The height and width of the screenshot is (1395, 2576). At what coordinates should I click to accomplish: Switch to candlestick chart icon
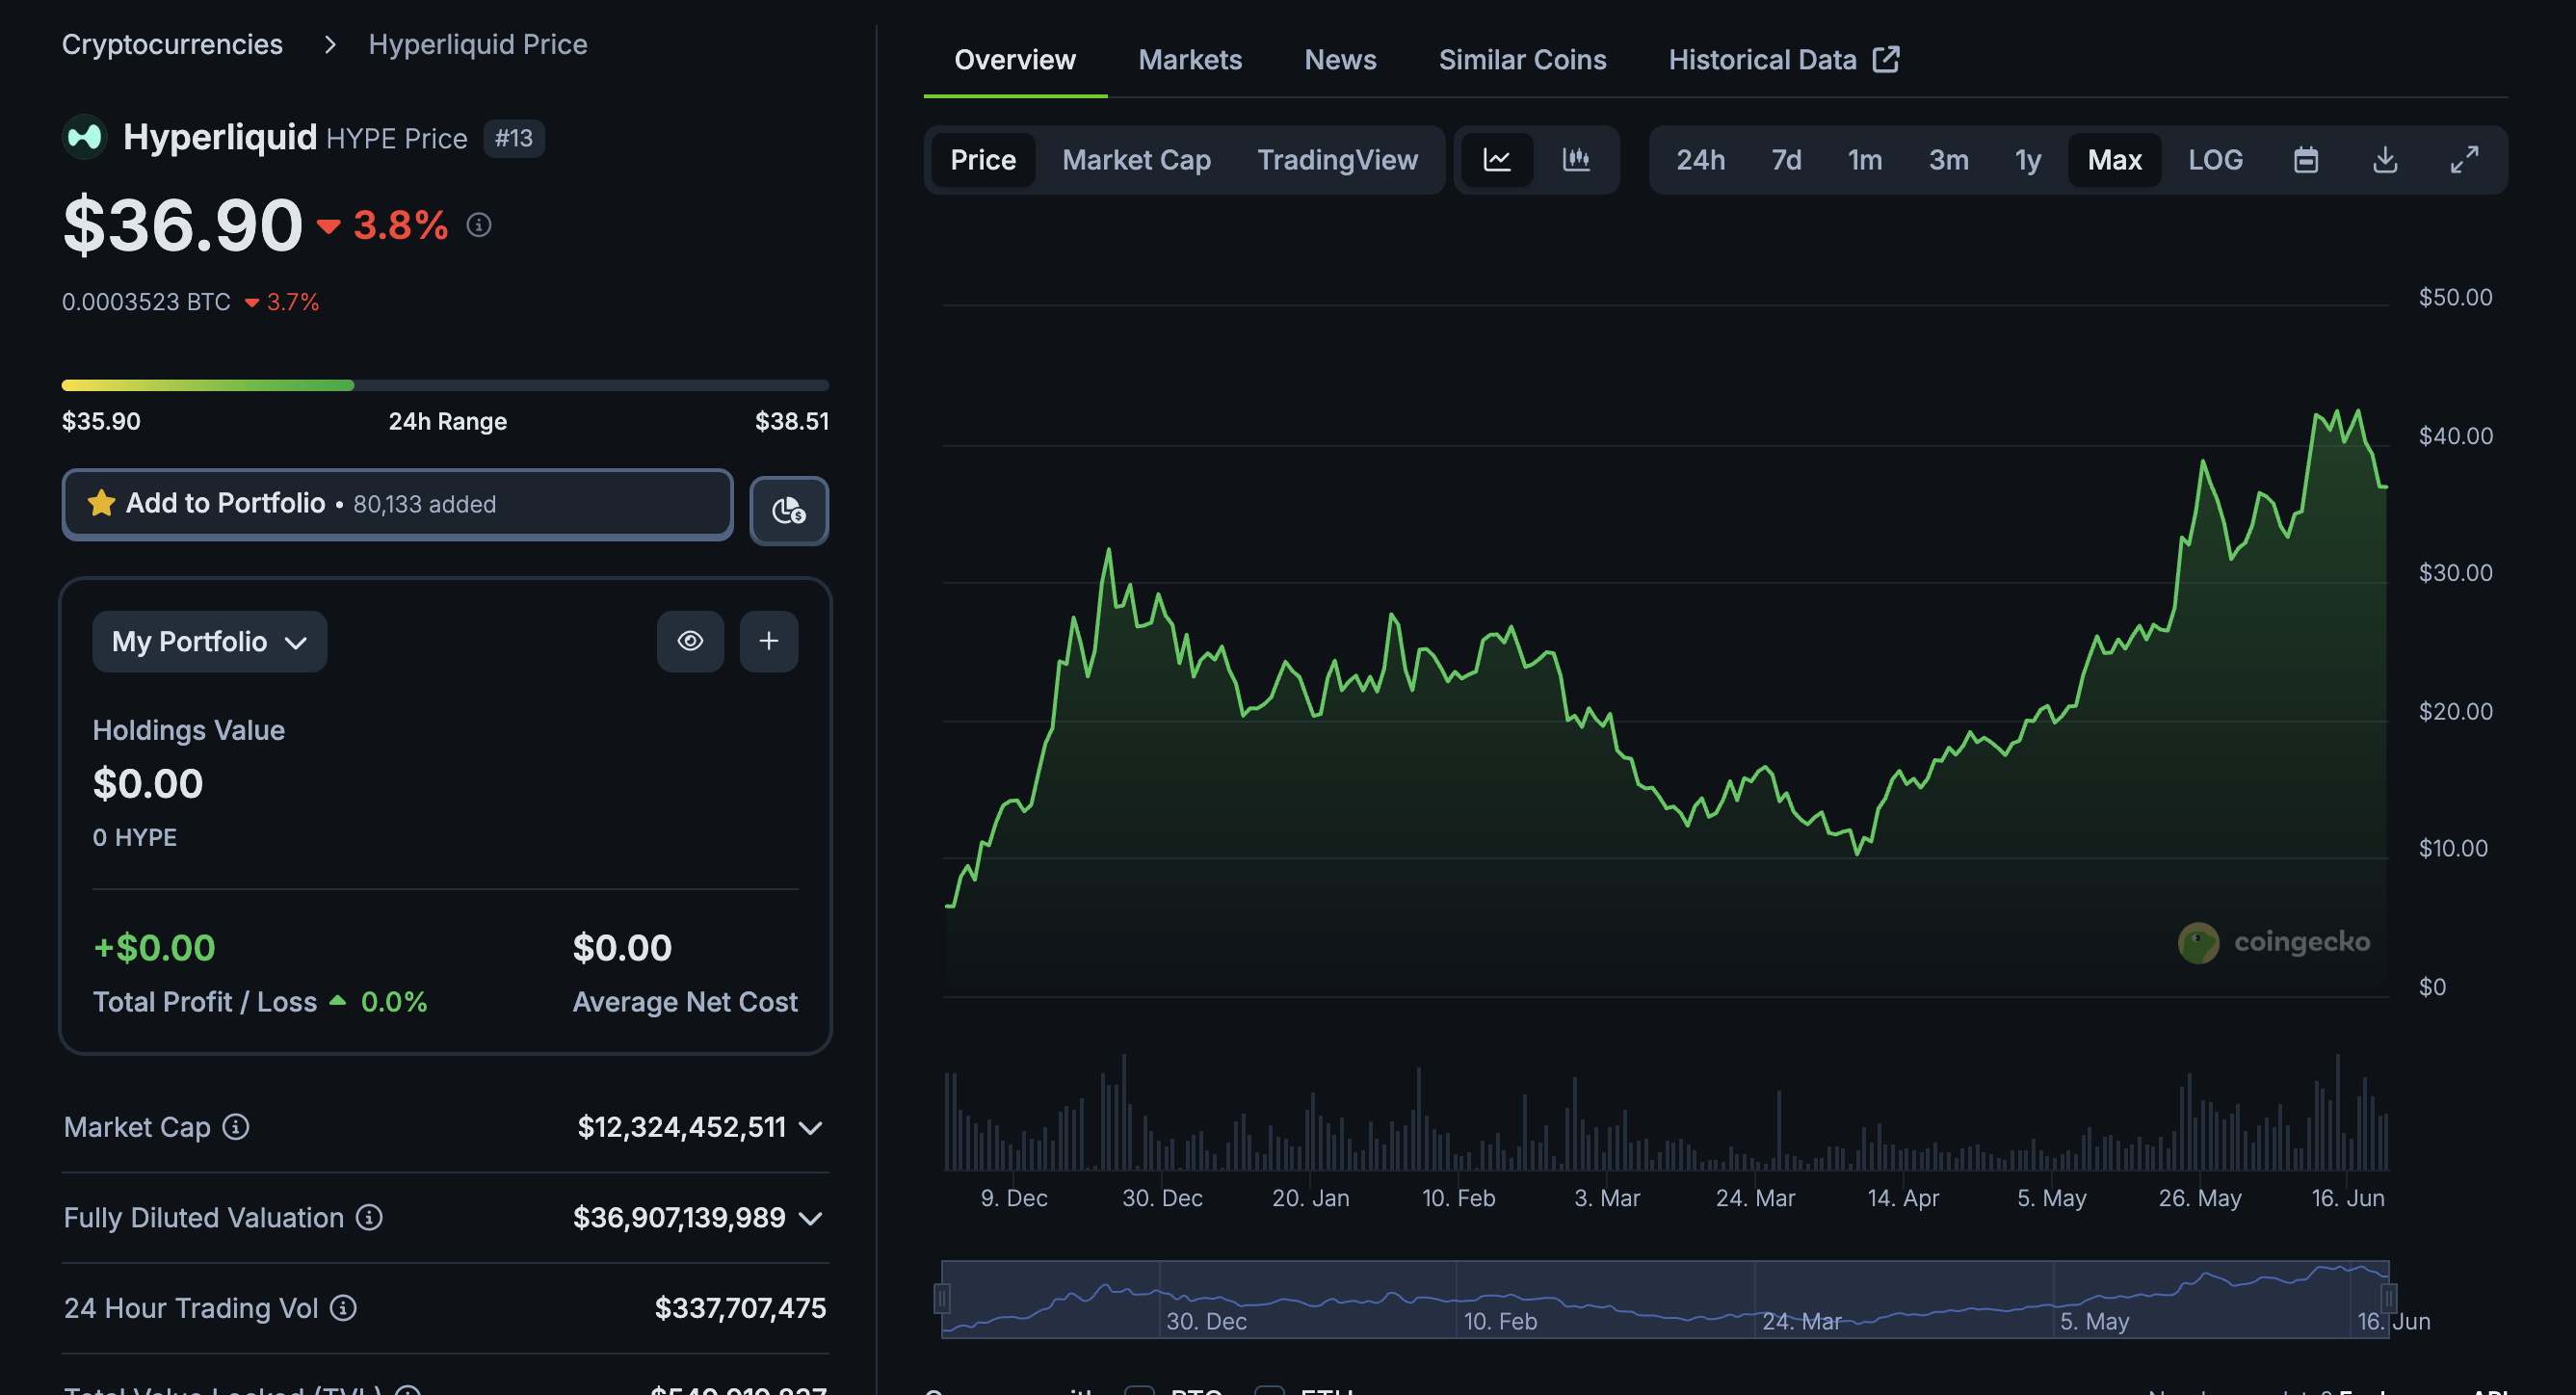point(1576,160)
